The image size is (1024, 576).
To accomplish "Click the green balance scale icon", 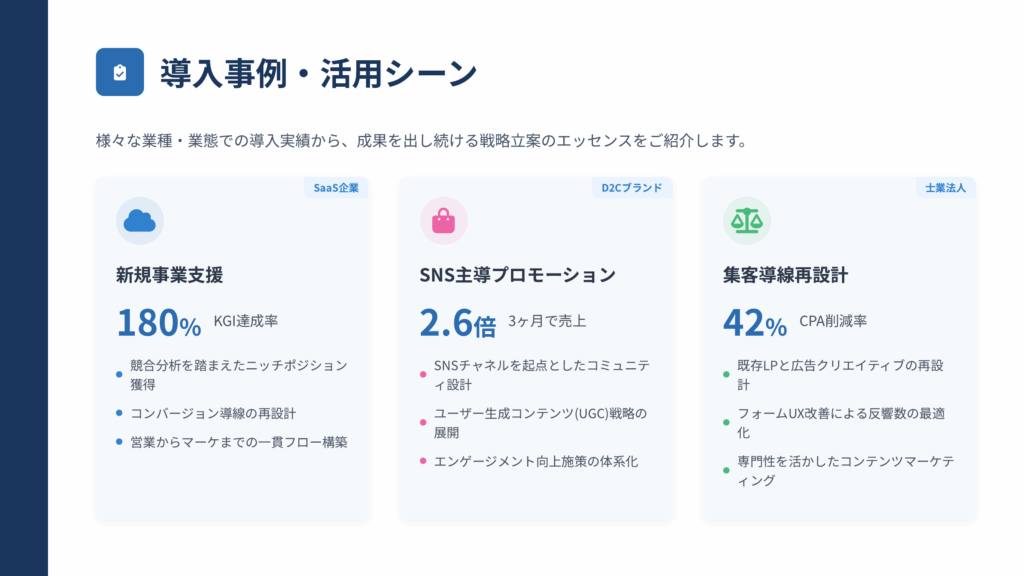I will click(x=746, y=221).
